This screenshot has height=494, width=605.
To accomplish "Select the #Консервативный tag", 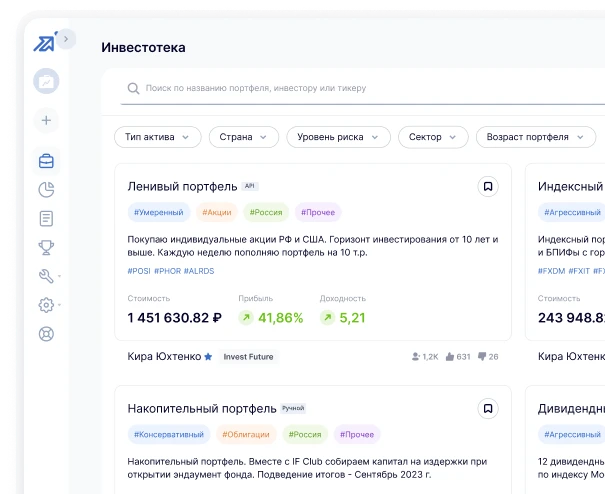I will 169,434.
